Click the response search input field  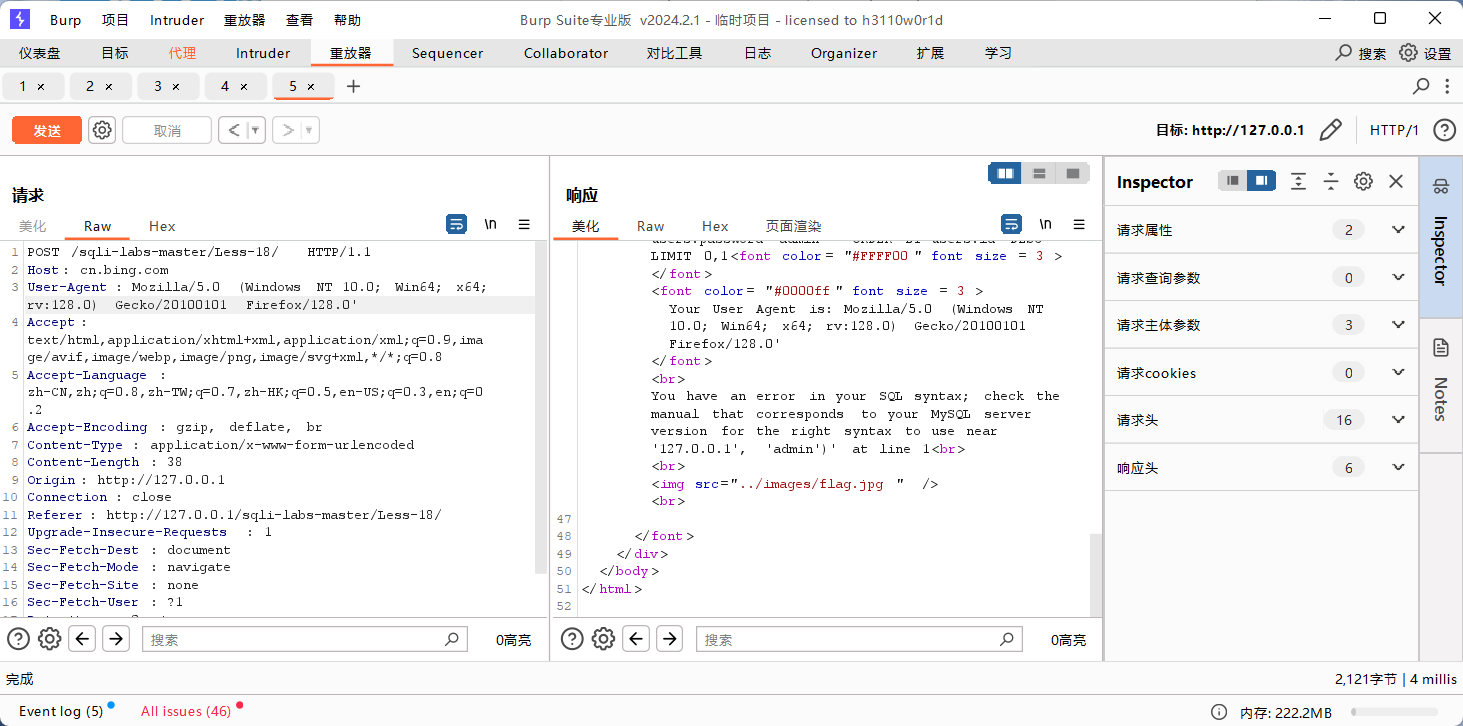[x=860, y=639]
